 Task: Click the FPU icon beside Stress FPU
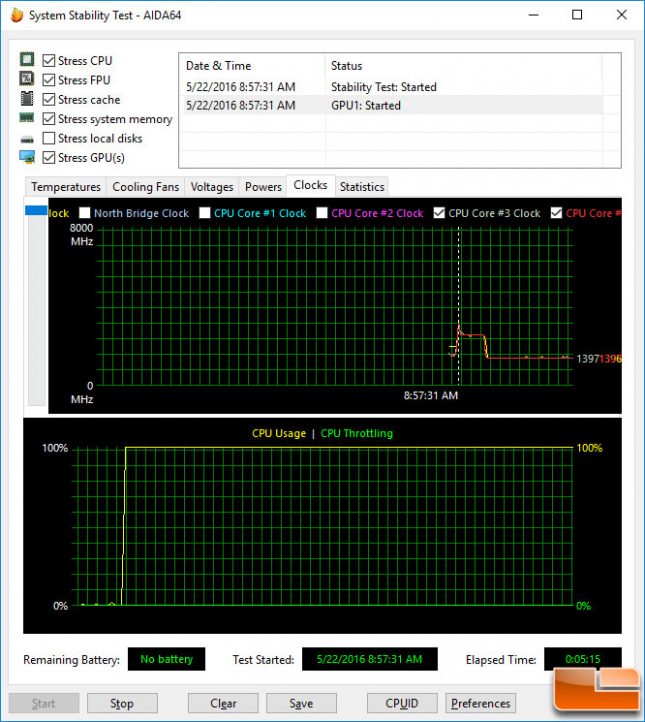point(27,79)
